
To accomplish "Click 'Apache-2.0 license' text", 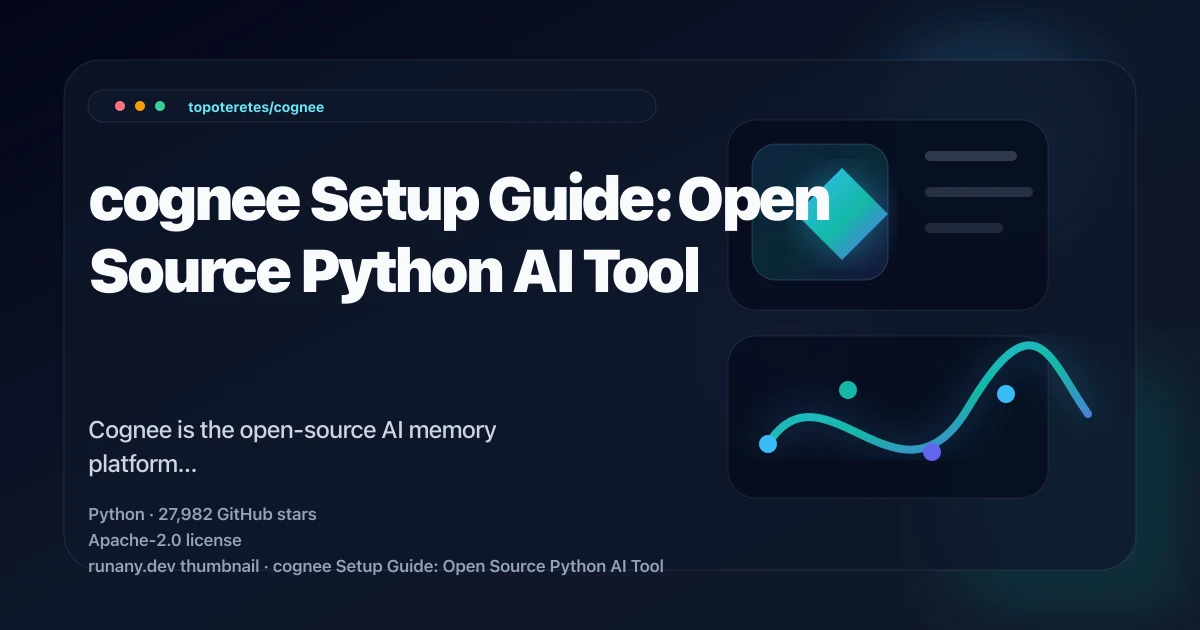I will click(165, 540).
